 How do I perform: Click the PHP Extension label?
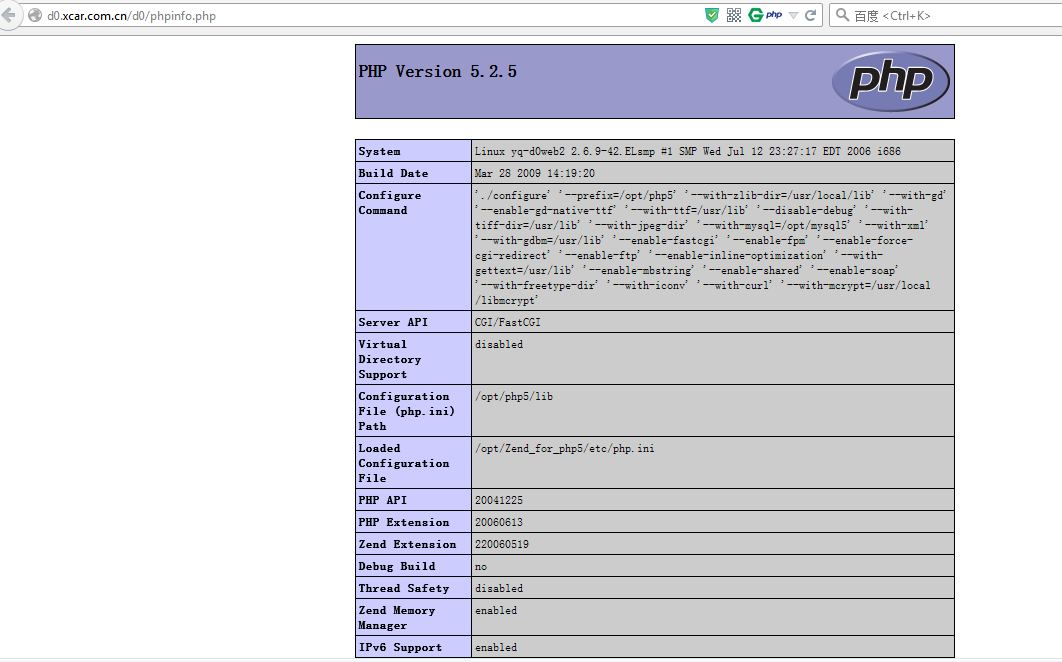pyautogui.click(x=404, y=522)
